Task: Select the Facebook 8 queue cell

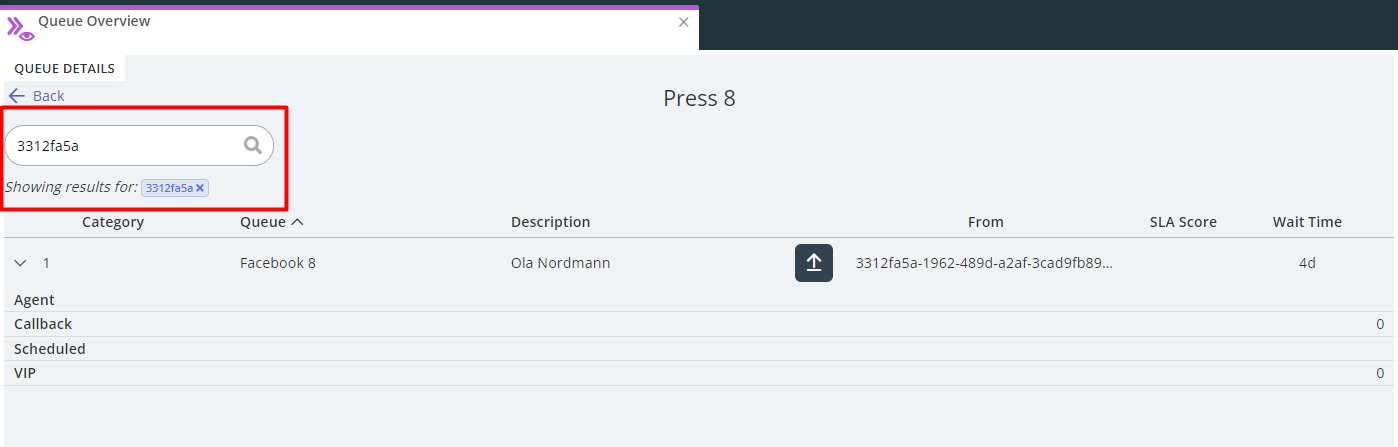Action: (x=278, y=263)
